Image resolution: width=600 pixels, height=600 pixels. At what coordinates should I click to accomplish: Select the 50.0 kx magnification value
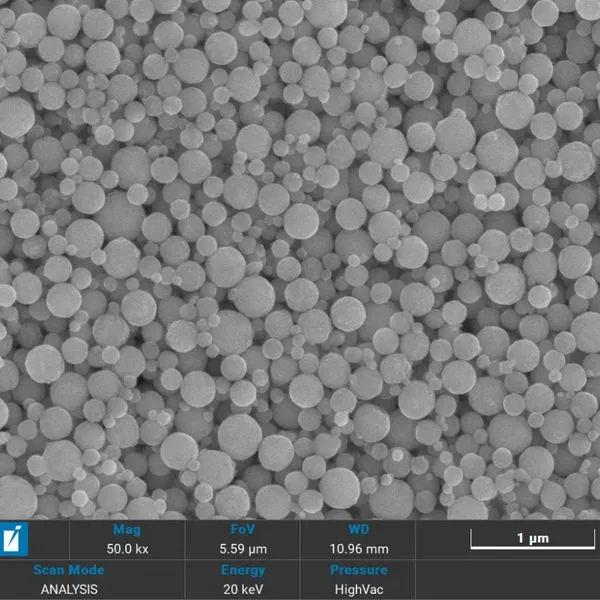coord(127,549)
